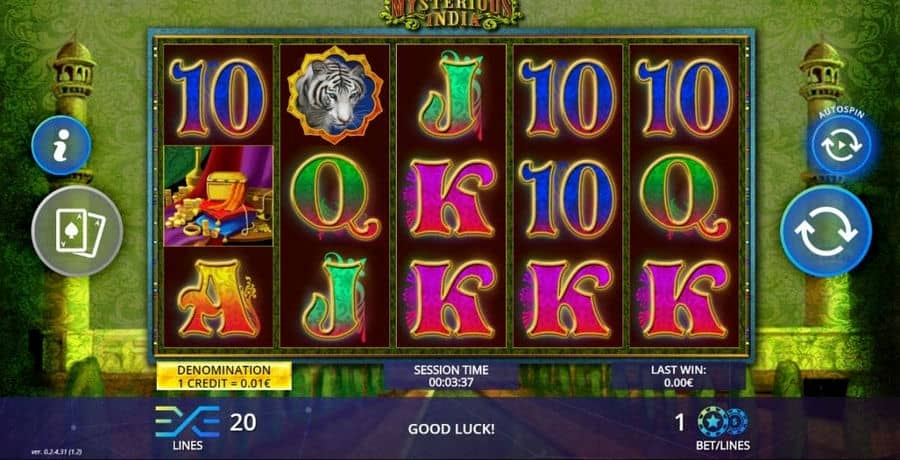Click the lines count 20

coord(243,423)
